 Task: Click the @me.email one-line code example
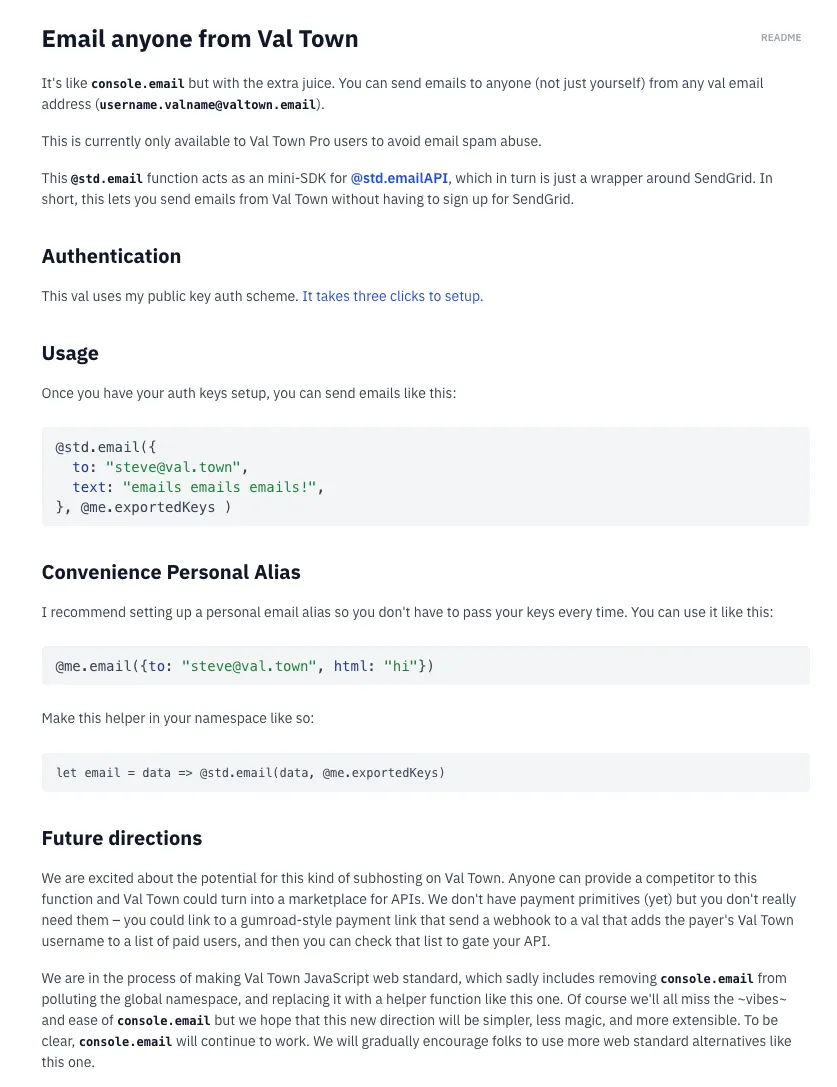(244, 666)
